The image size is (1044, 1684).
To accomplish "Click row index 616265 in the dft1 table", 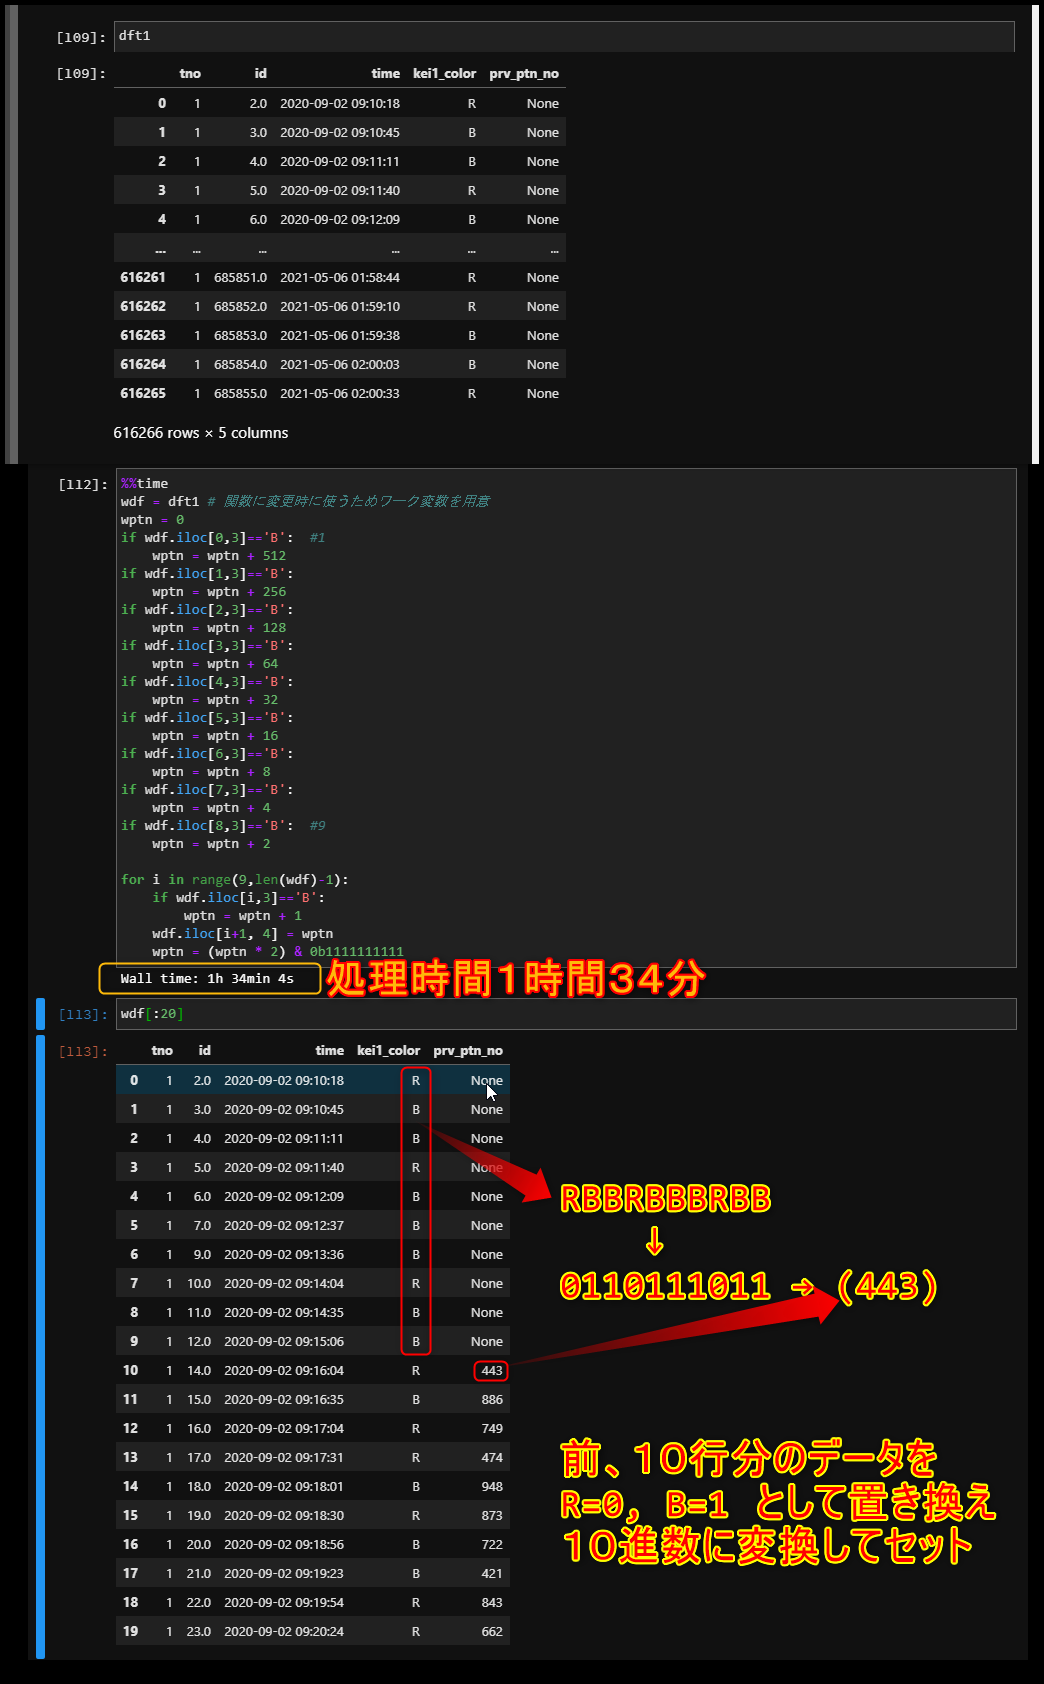I will coord(143,394).
